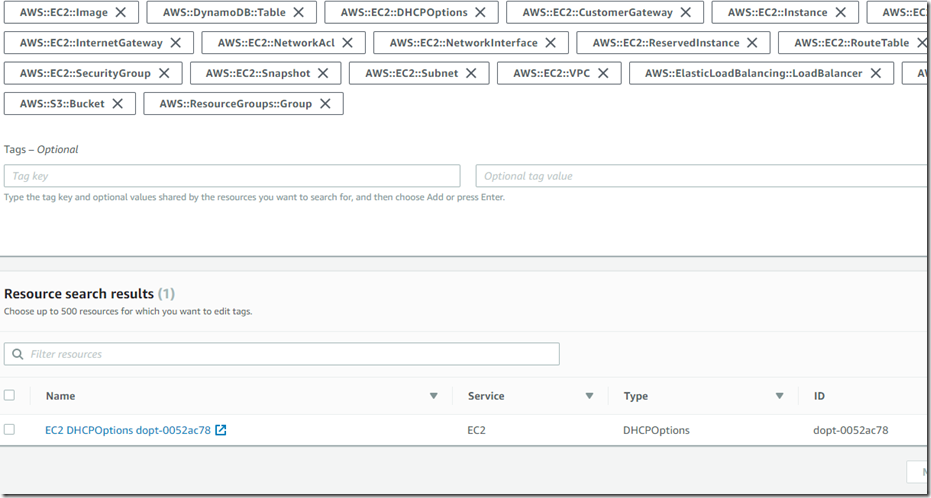This screenshot has width=931, height=498.
Task: Remove the AWS::EC2::DHCPOptions type tag
Action: pyautogui.click(x=480, y=12)
